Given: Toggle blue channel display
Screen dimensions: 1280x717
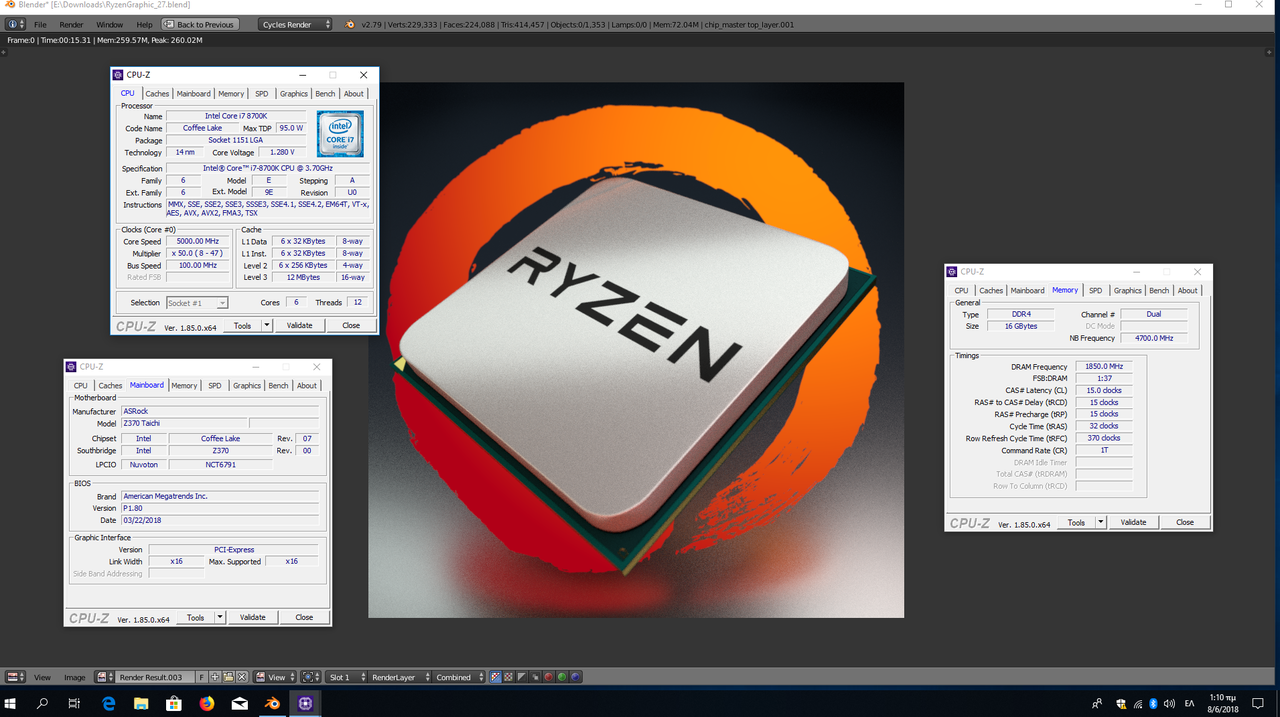Looking at the screenshot, I should pyautogui.click(x=575, y=677).
